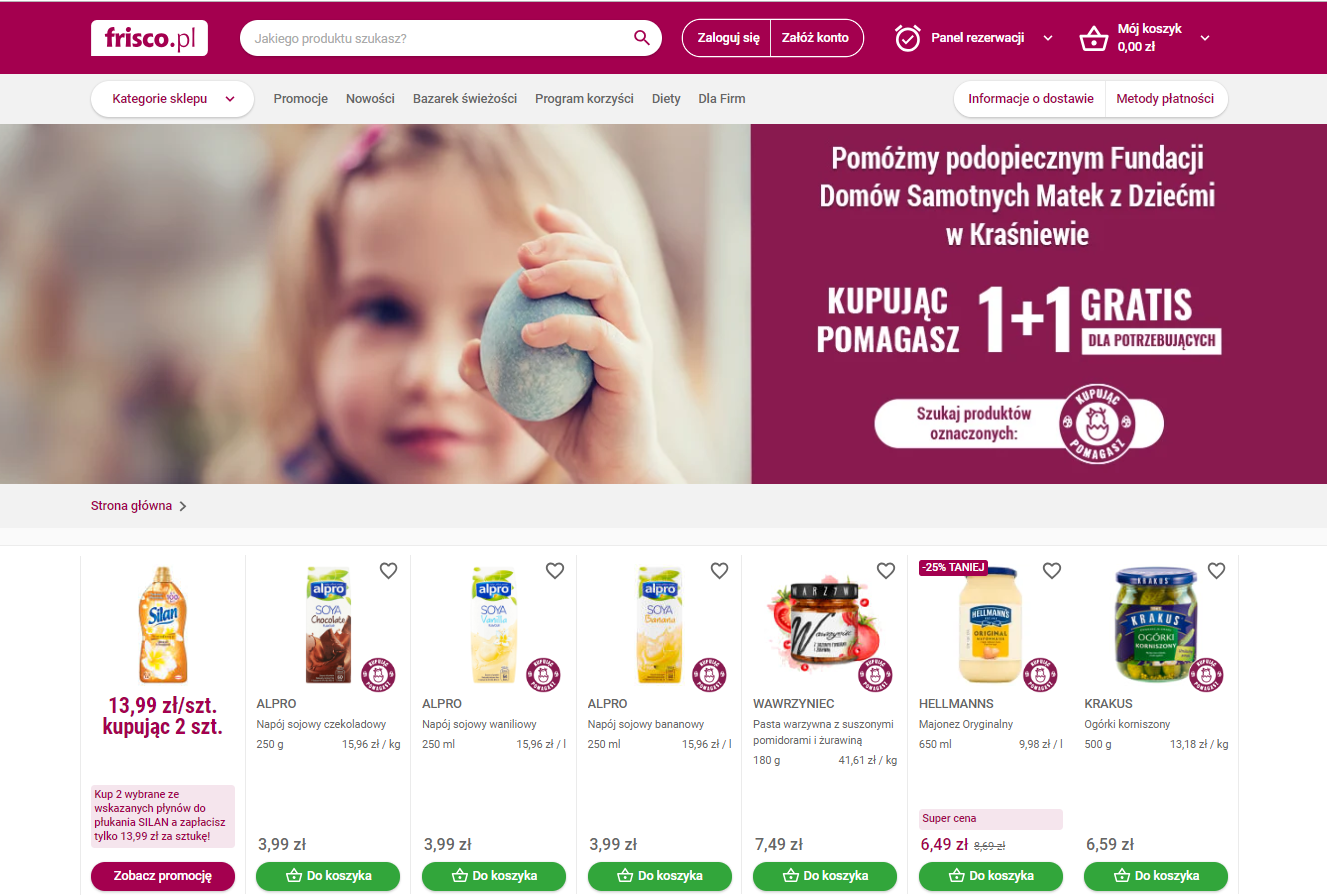
Task: Expand the Kategorie sklepu dropdown
Action: click(x=172, y=99)
